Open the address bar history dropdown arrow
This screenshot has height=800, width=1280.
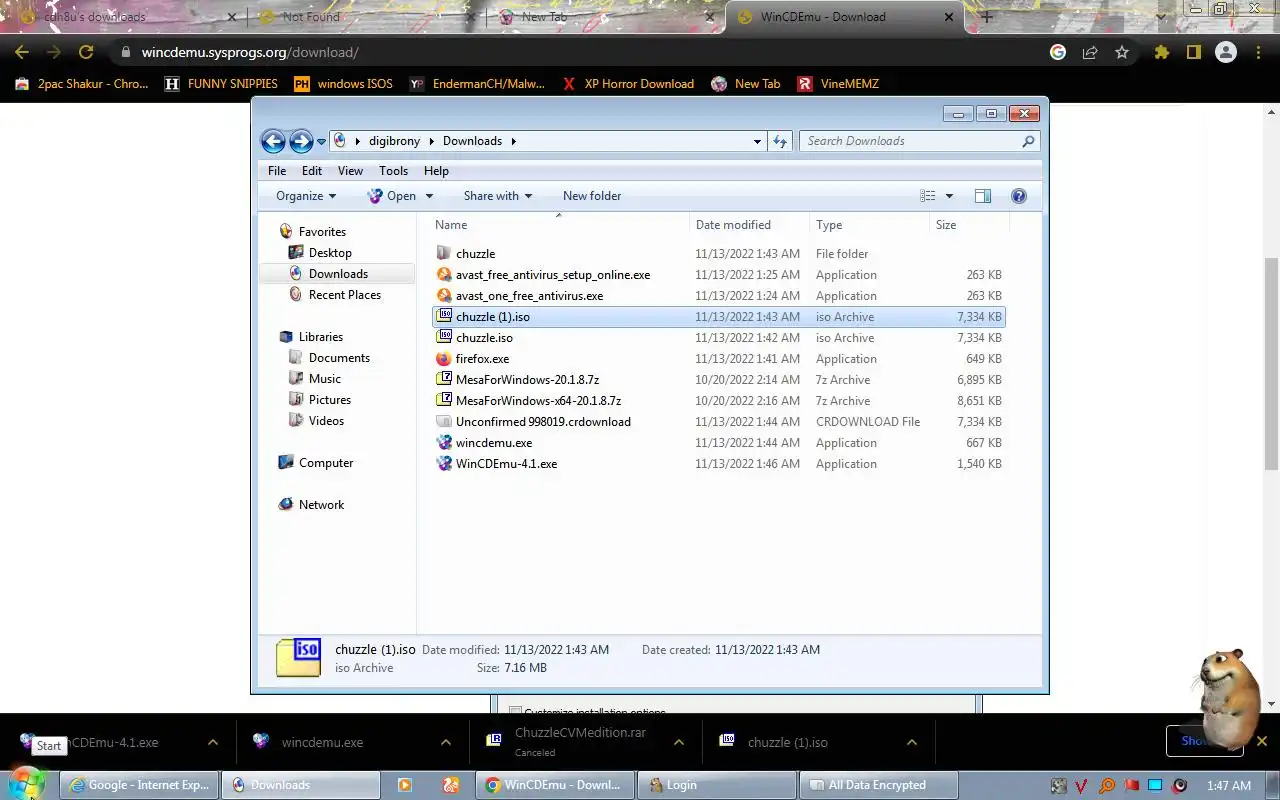[757, 141]
